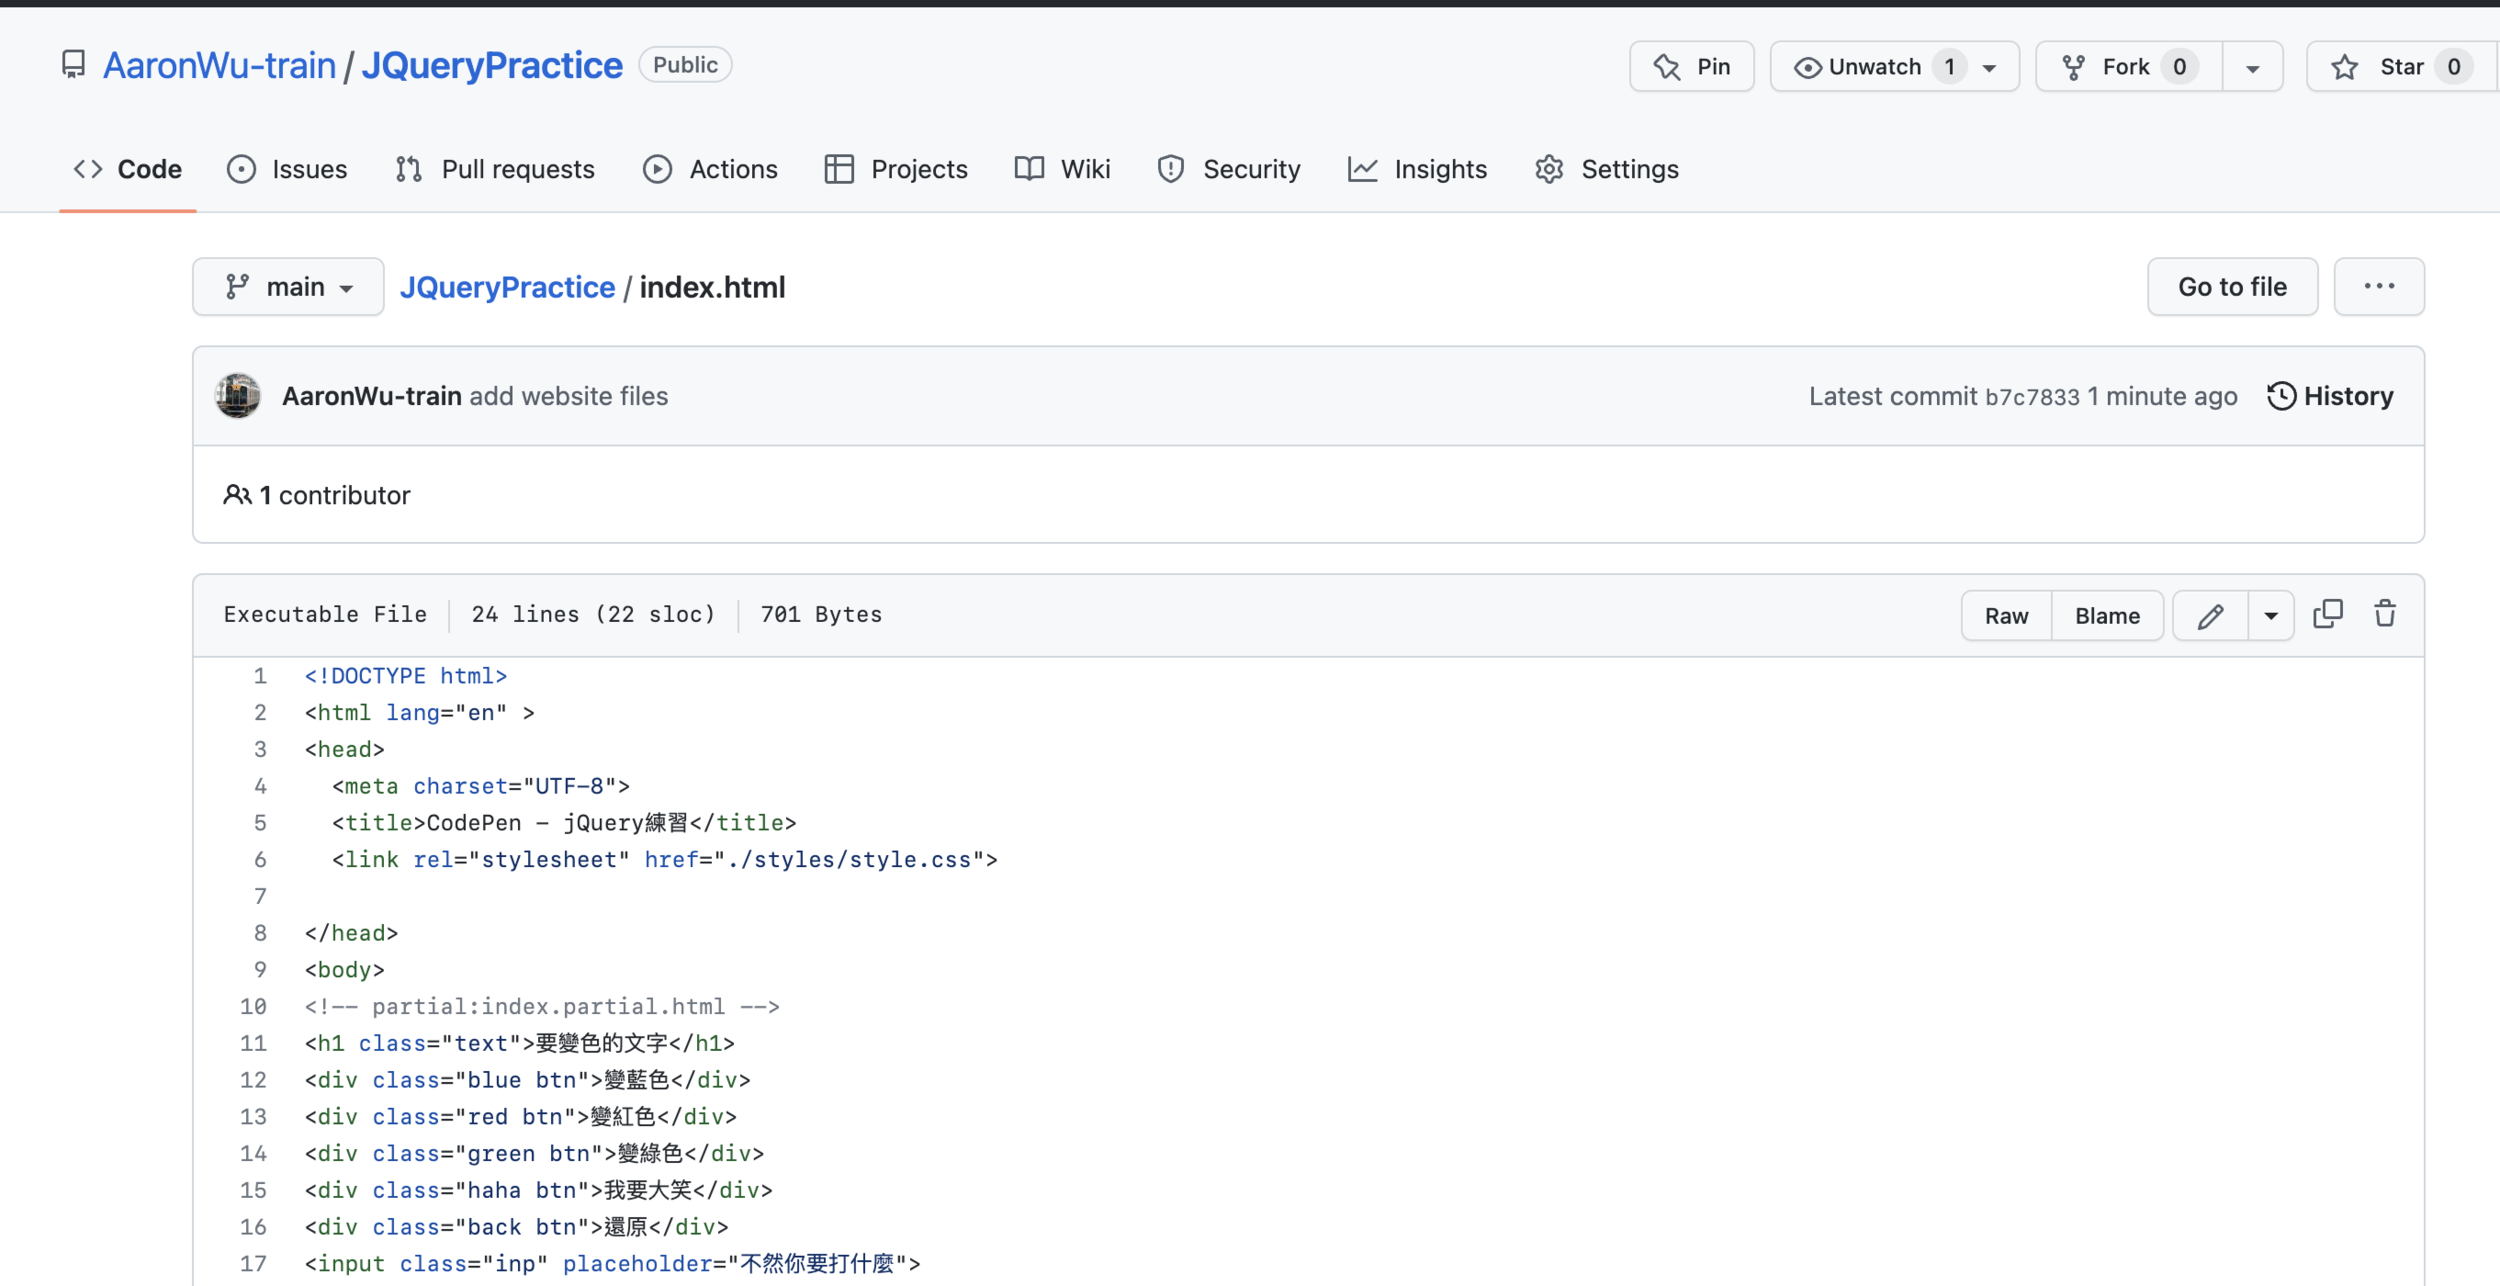Click the Fork icon glyph
The width and height of the screenshot is (2500, 1286).
pyautogui.click(x=2074, y=67)
